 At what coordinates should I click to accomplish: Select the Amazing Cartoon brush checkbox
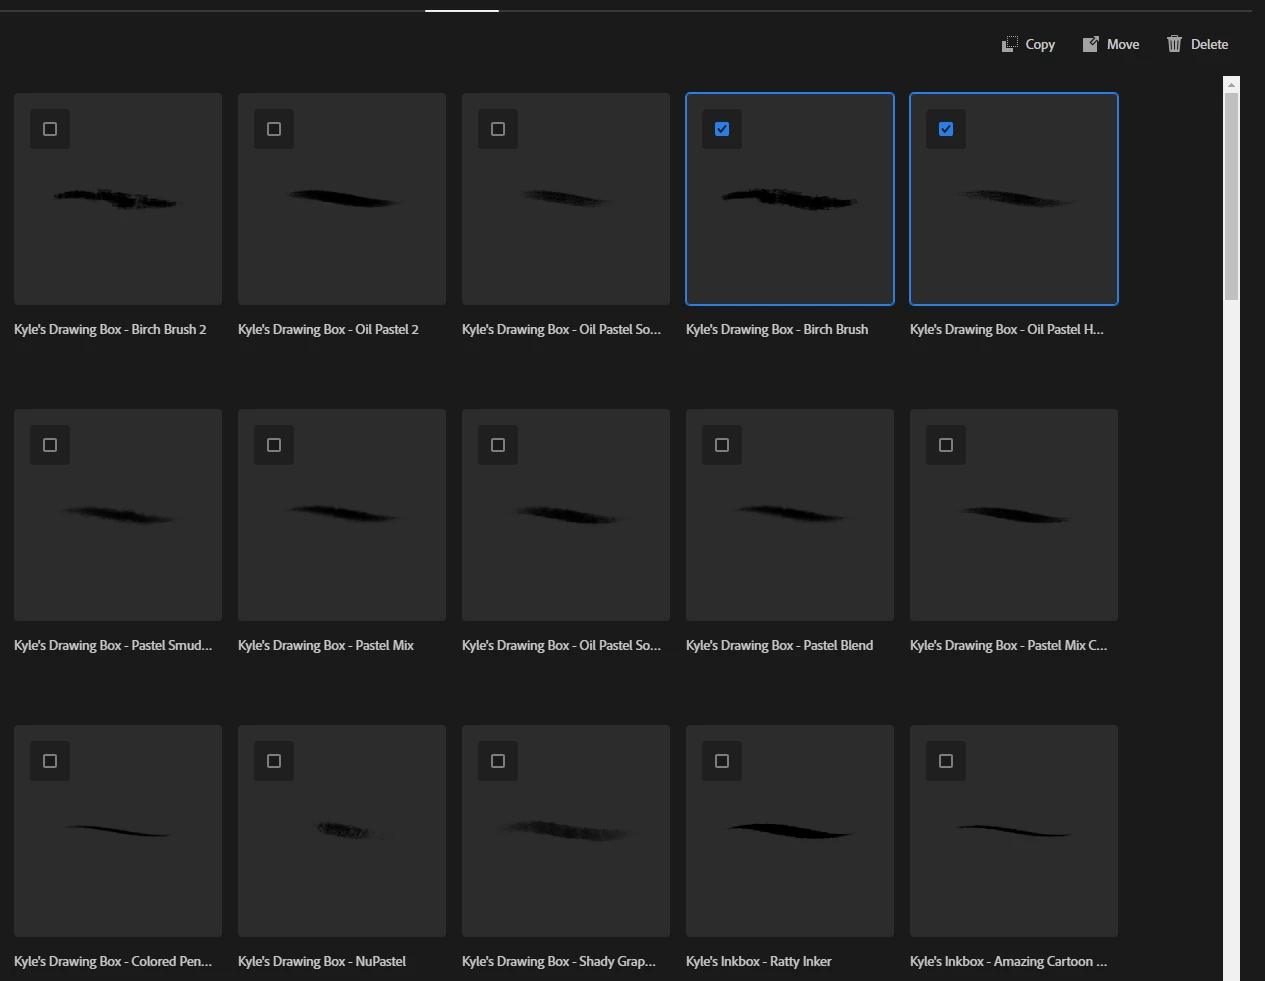[x=946, y=761]
